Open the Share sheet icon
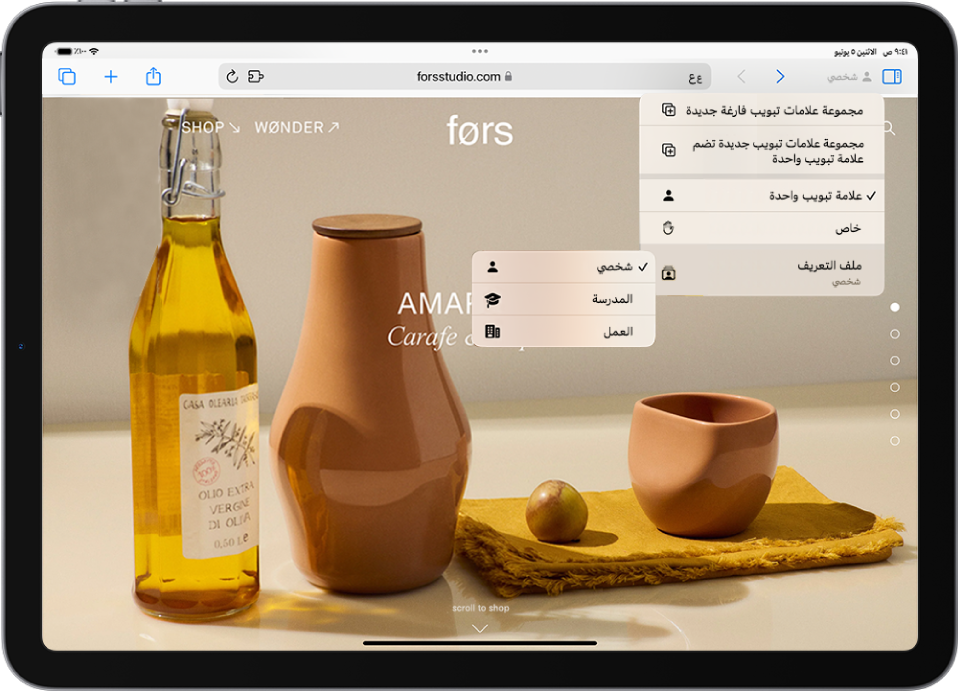Image resolution: width=958 pixels, height=692 pixels. [x=154, y=77]
